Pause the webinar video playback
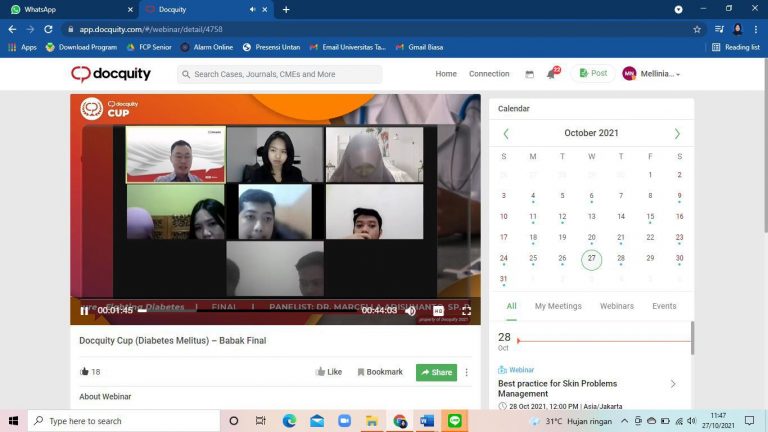Screen dimensions: 768x432 click(84, 311)
